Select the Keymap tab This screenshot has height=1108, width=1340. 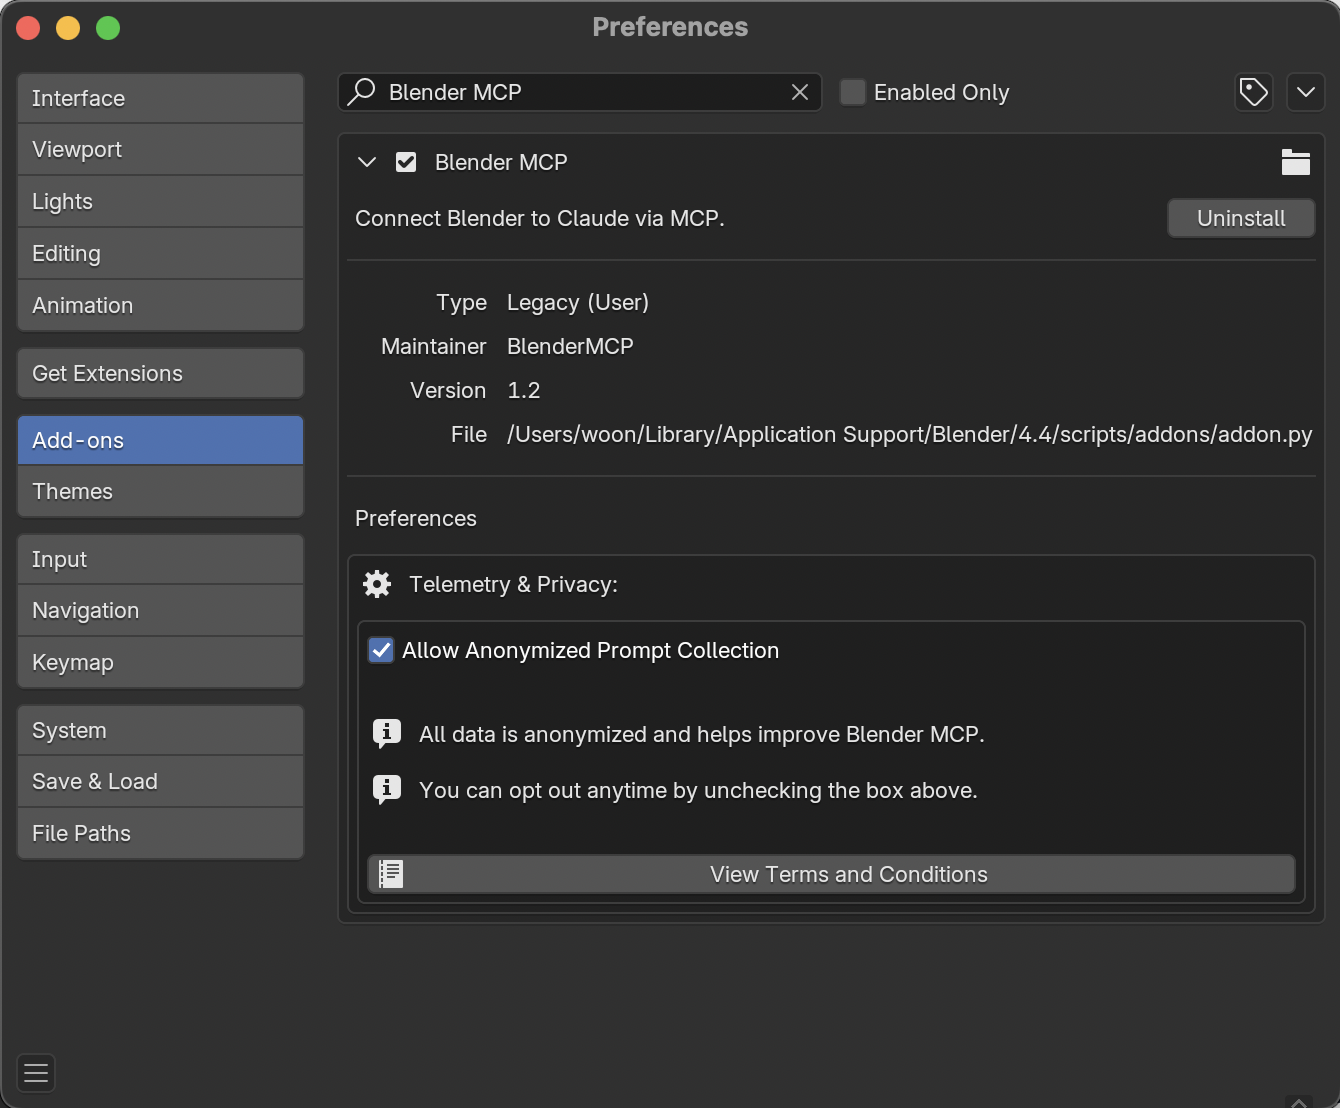click(x=160, y=662)
